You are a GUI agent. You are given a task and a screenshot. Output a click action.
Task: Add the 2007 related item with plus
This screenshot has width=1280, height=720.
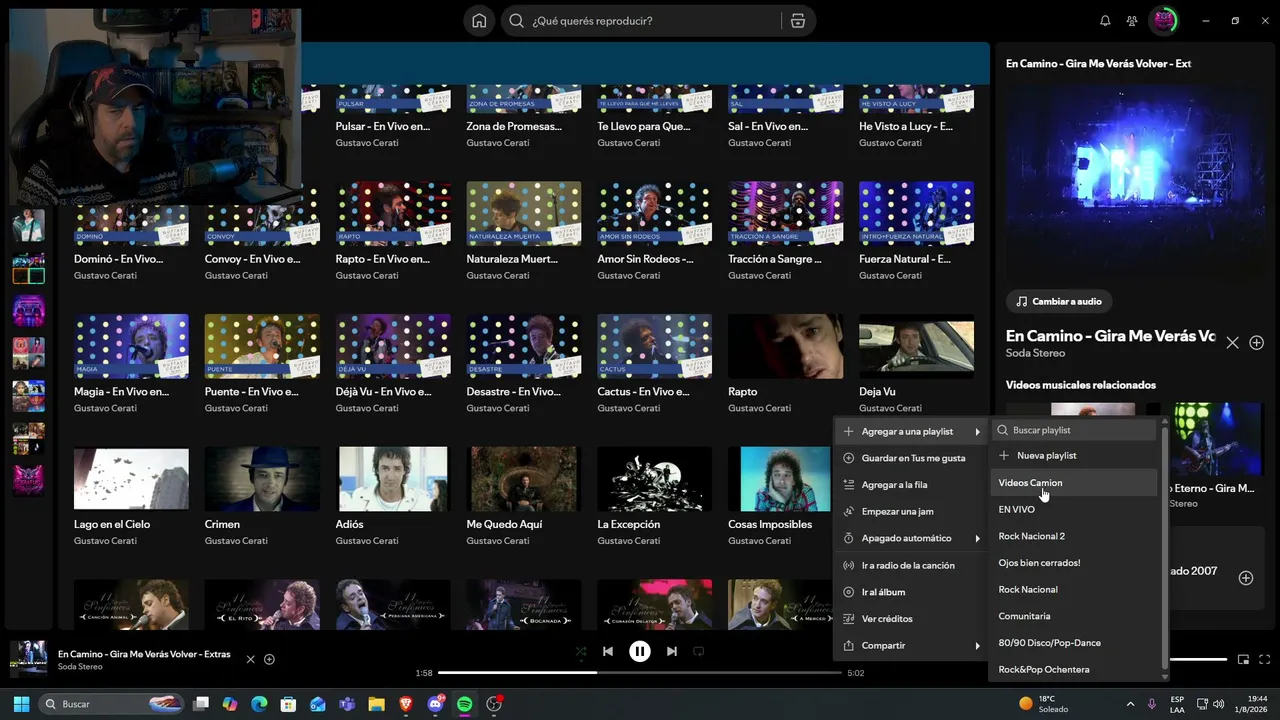pyautogui.click(x=1246, y=578)
